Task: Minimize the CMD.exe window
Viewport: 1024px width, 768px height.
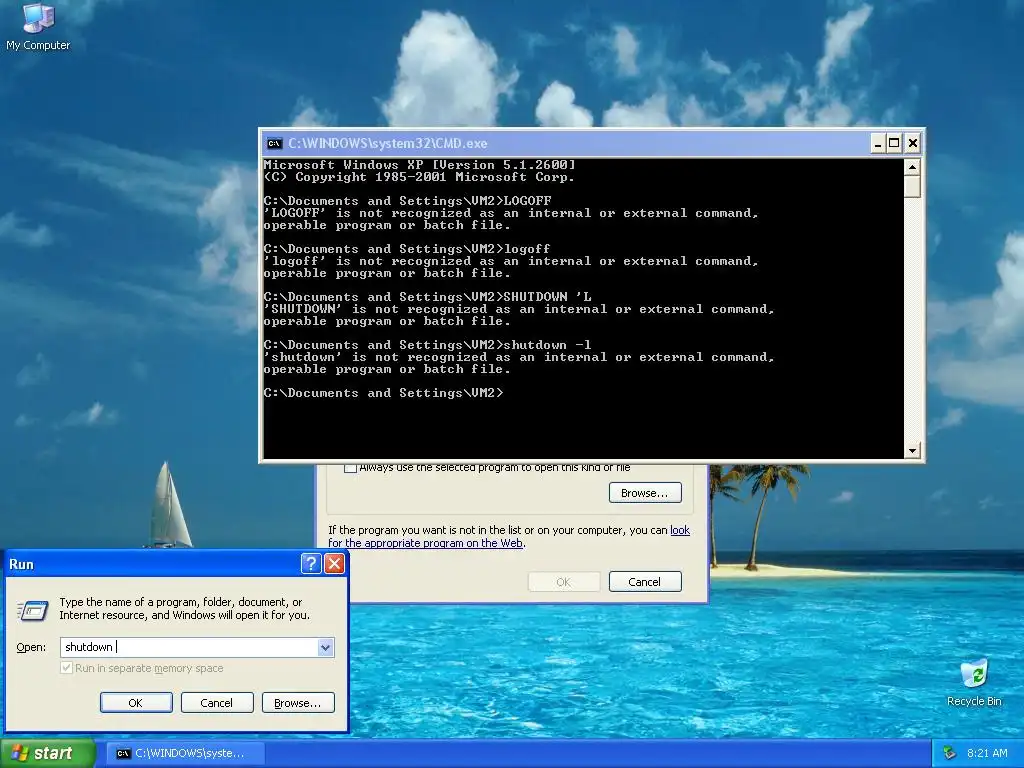Action: coord(878,144)
